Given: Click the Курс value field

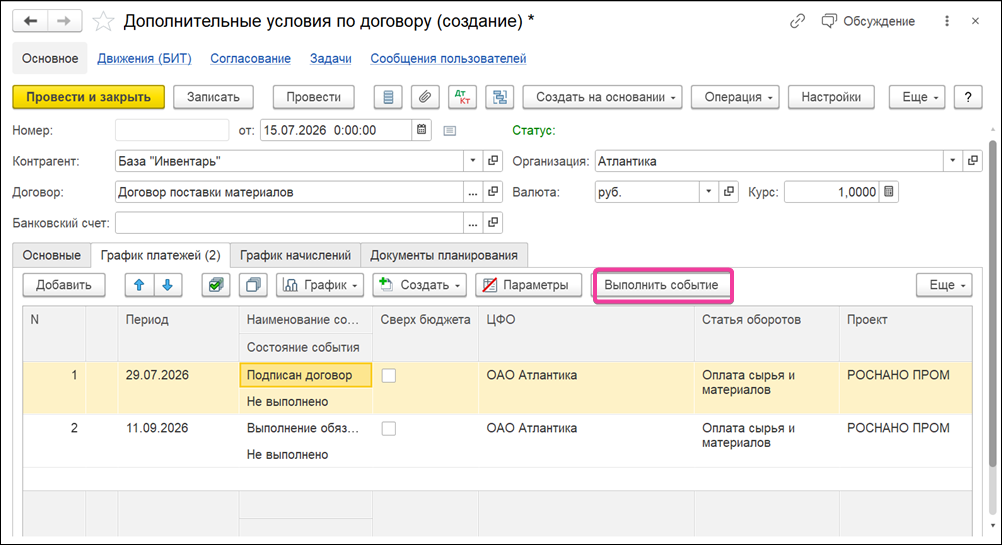Looking at the screenshot, I should pyautogui.click(x=831, y=192).
